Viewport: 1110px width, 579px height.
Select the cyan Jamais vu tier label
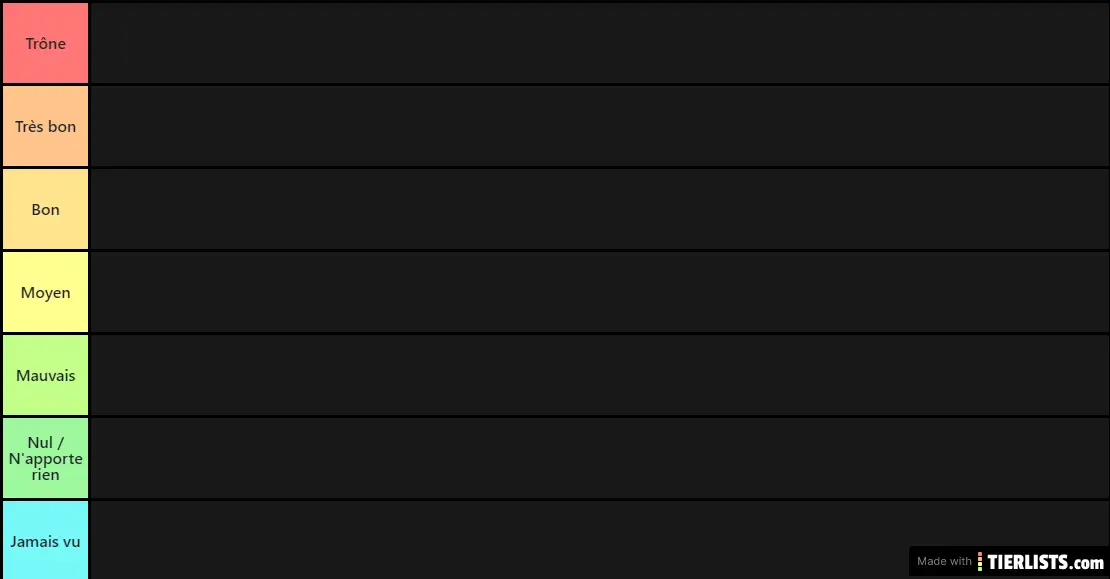46,541
